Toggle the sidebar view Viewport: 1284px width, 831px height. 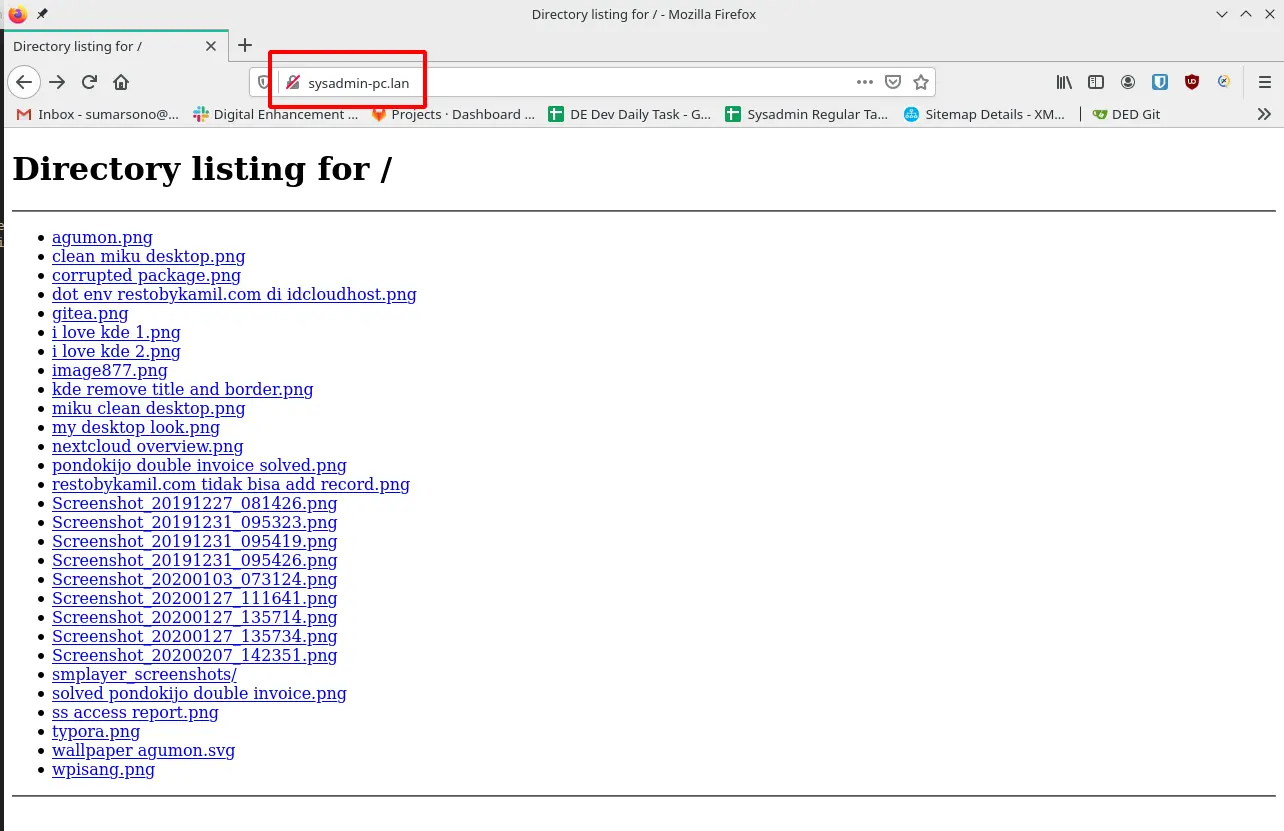pos(1096,82)
